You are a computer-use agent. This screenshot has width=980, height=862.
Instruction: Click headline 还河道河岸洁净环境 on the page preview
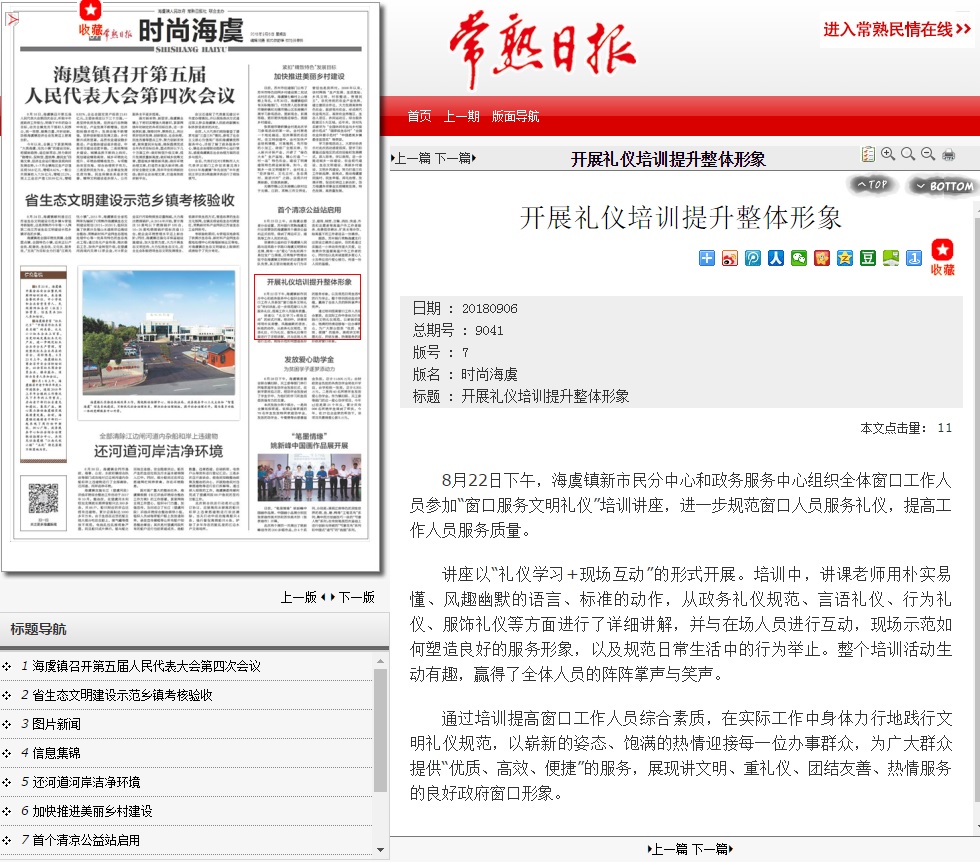[x=158, y=451]
